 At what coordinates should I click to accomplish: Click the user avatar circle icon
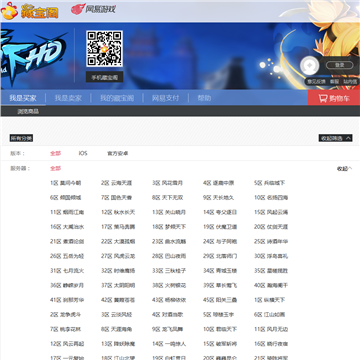pyautogui.click(x=310, y=65)
